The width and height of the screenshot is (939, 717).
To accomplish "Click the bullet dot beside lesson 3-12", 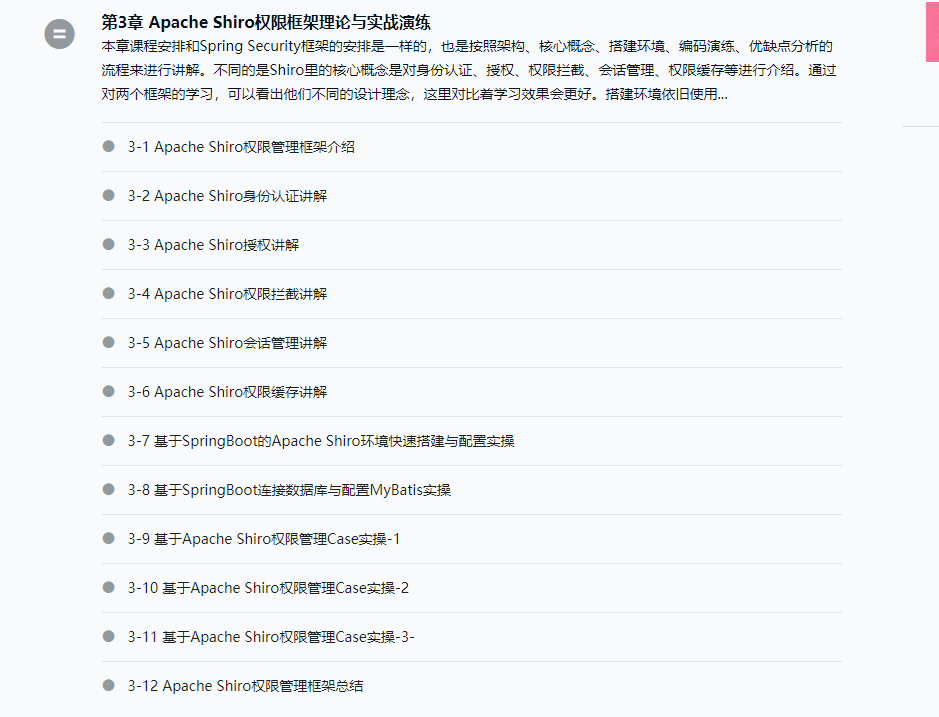I will (108, 685).
